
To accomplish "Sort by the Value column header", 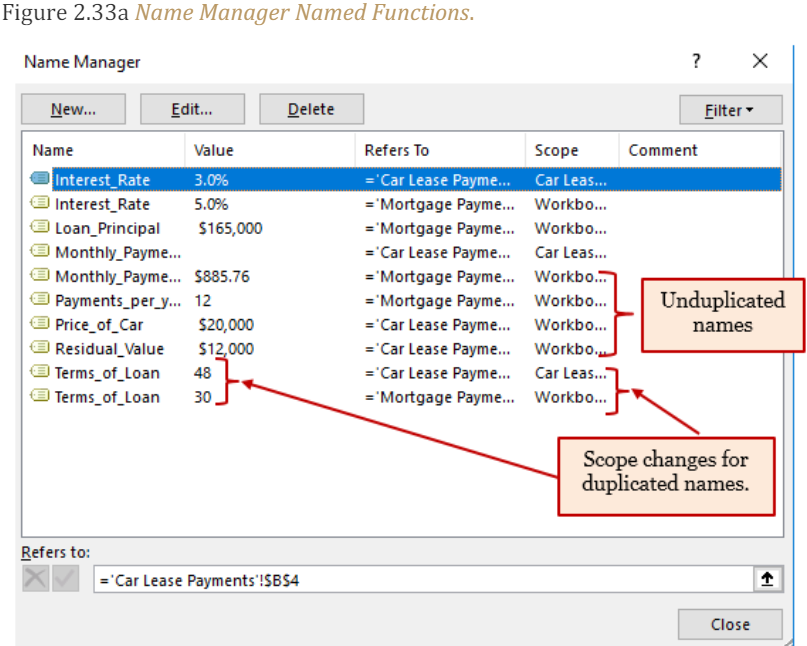I will coord(270,150).
